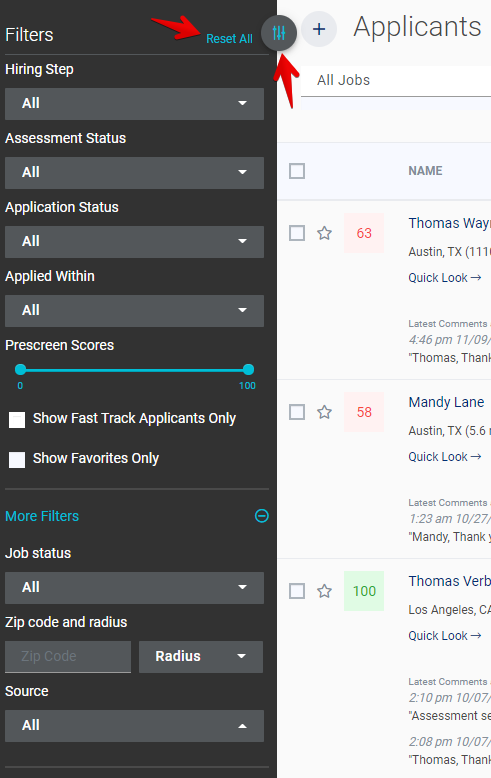This screenshot has width=491, height=778.
Task: Tick the checkbox for Mandy Lane
Action: pos(297,412)
